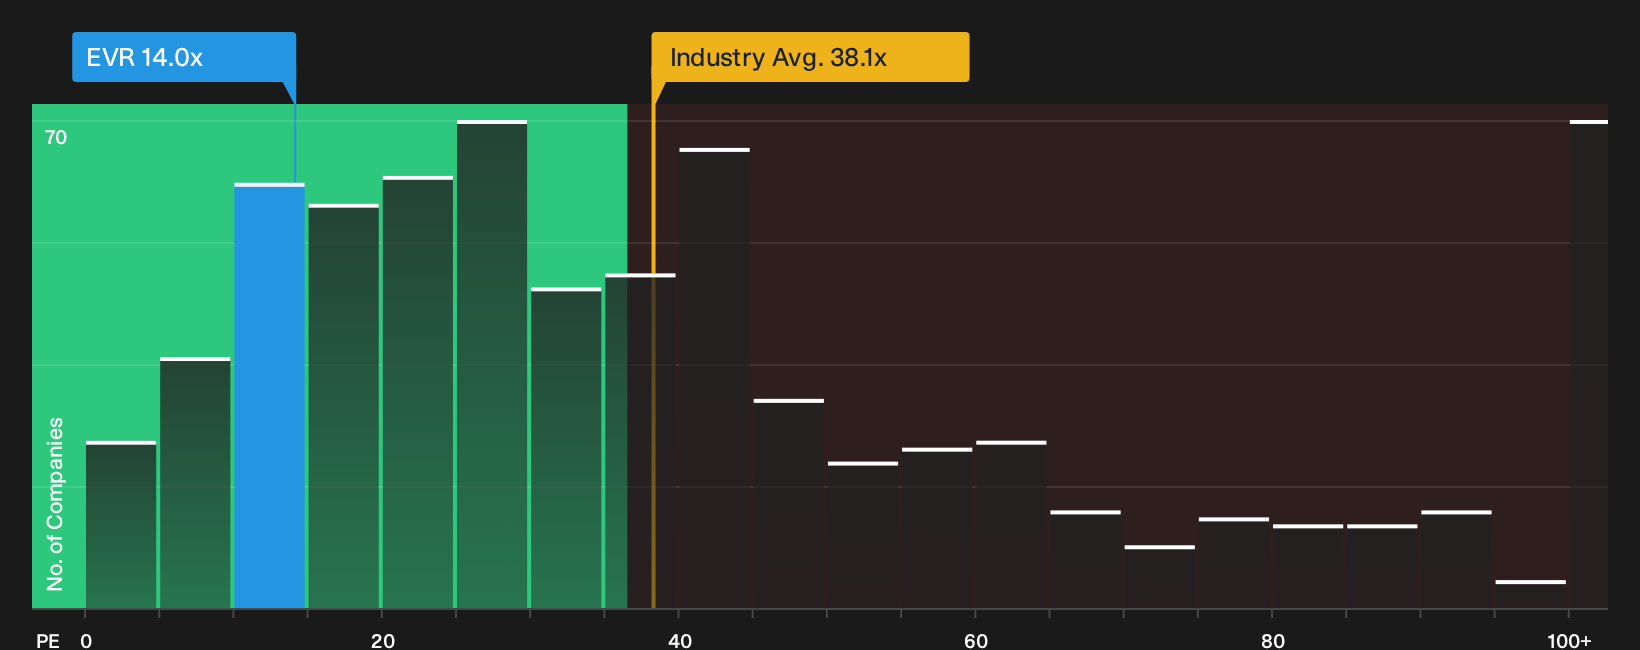1640x650 pixels.
Task: Click the x-axis label 60
Action: (975, 640)
